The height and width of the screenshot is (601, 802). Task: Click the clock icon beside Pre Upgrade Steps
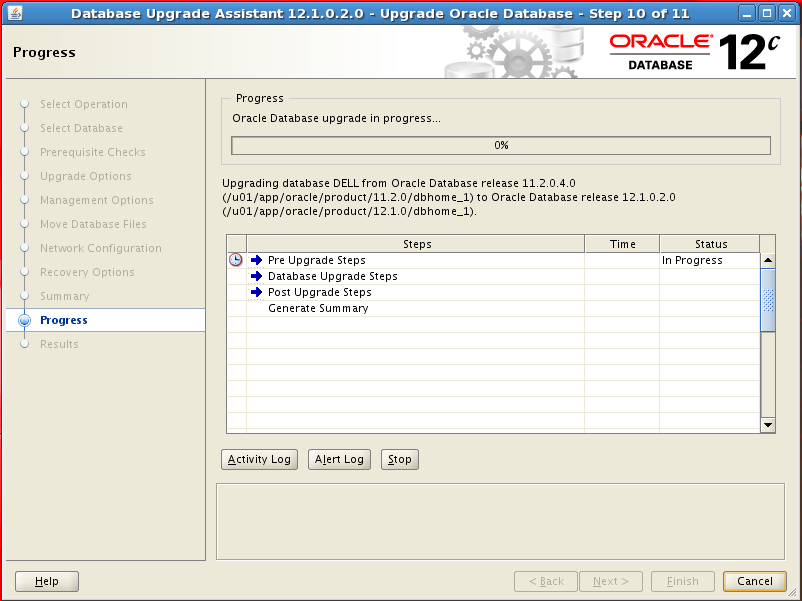236,260
